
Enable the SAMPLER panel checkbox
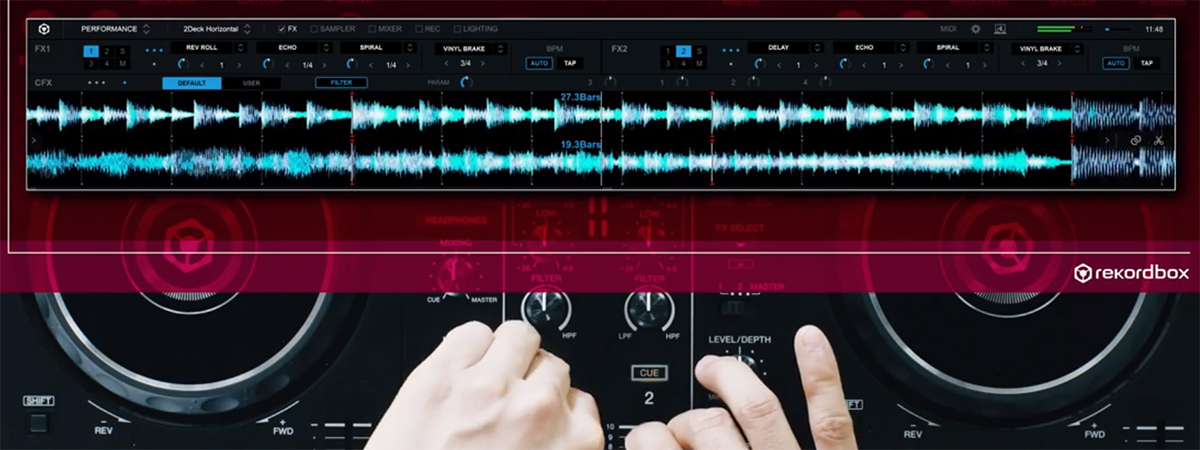coord(314,29)
